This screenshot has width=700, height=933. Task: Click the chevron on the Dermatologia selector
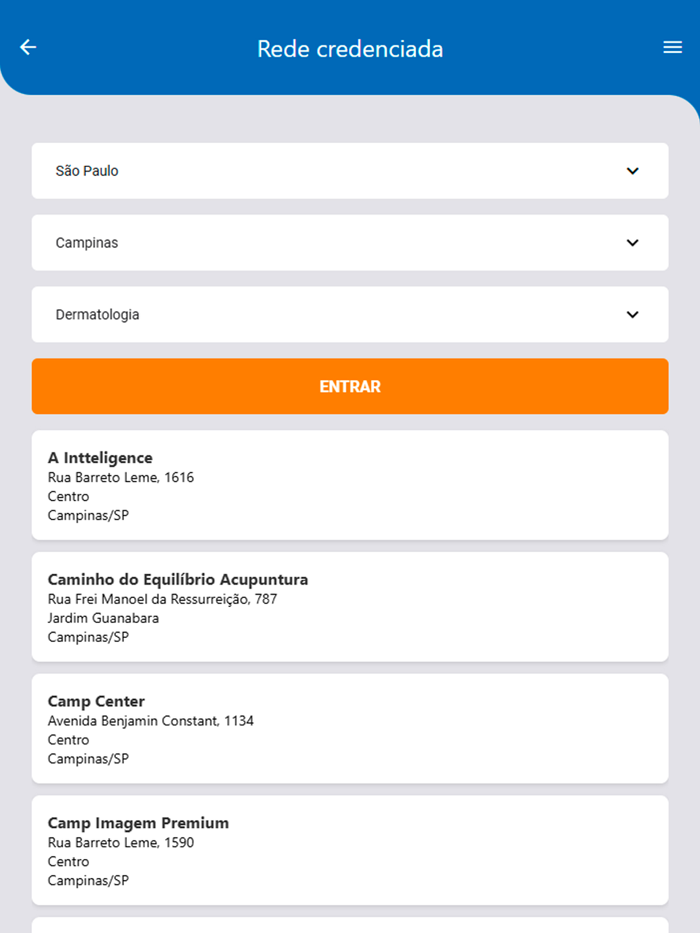[632, 314]
